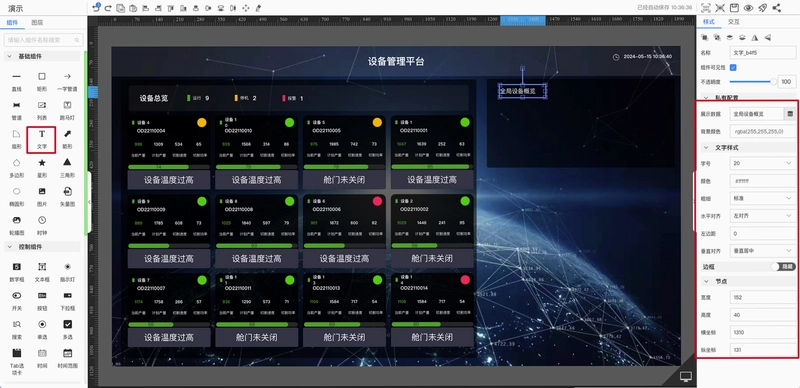Screen dimensions: 800x388
Task: Click the horizontal flip icon in style panel
Action: click(755, 37)
